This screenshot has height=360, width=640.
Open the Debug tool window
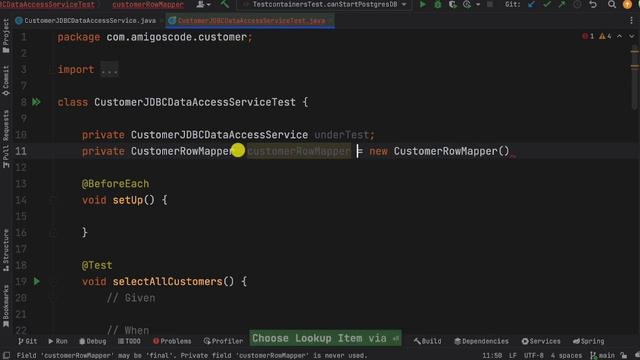pos(93,341)
